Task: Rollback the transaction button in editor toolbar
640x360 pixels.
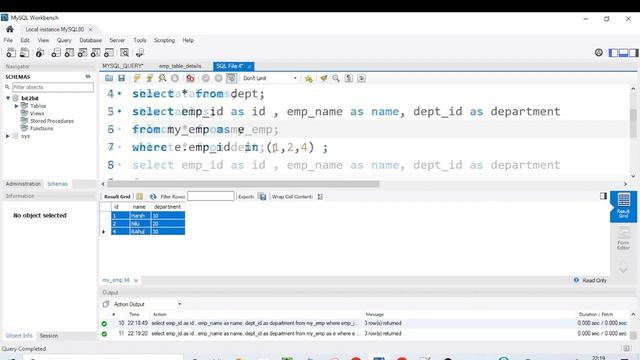Action: pyautogui.click(x=218, y=78)
